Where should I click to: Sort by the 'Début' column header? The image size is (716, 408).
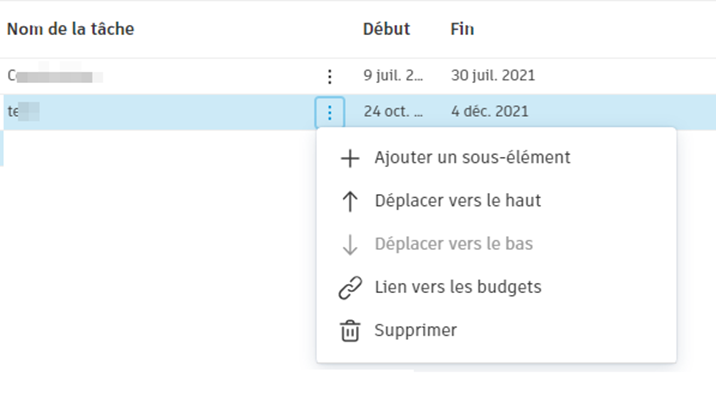[386, 29]
